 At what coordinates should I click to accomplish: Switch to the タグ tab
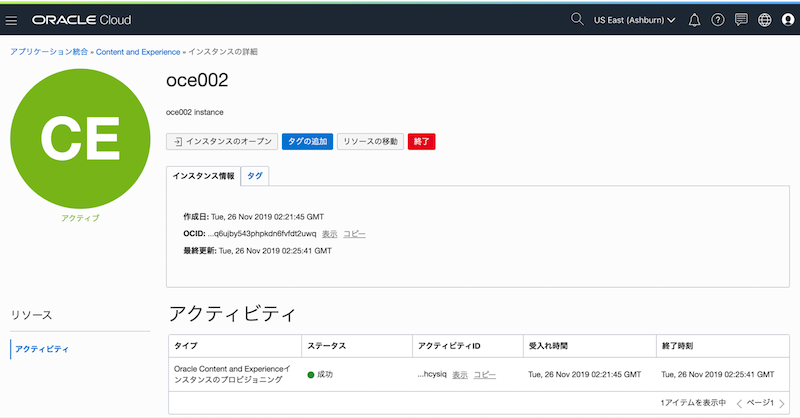255,175
